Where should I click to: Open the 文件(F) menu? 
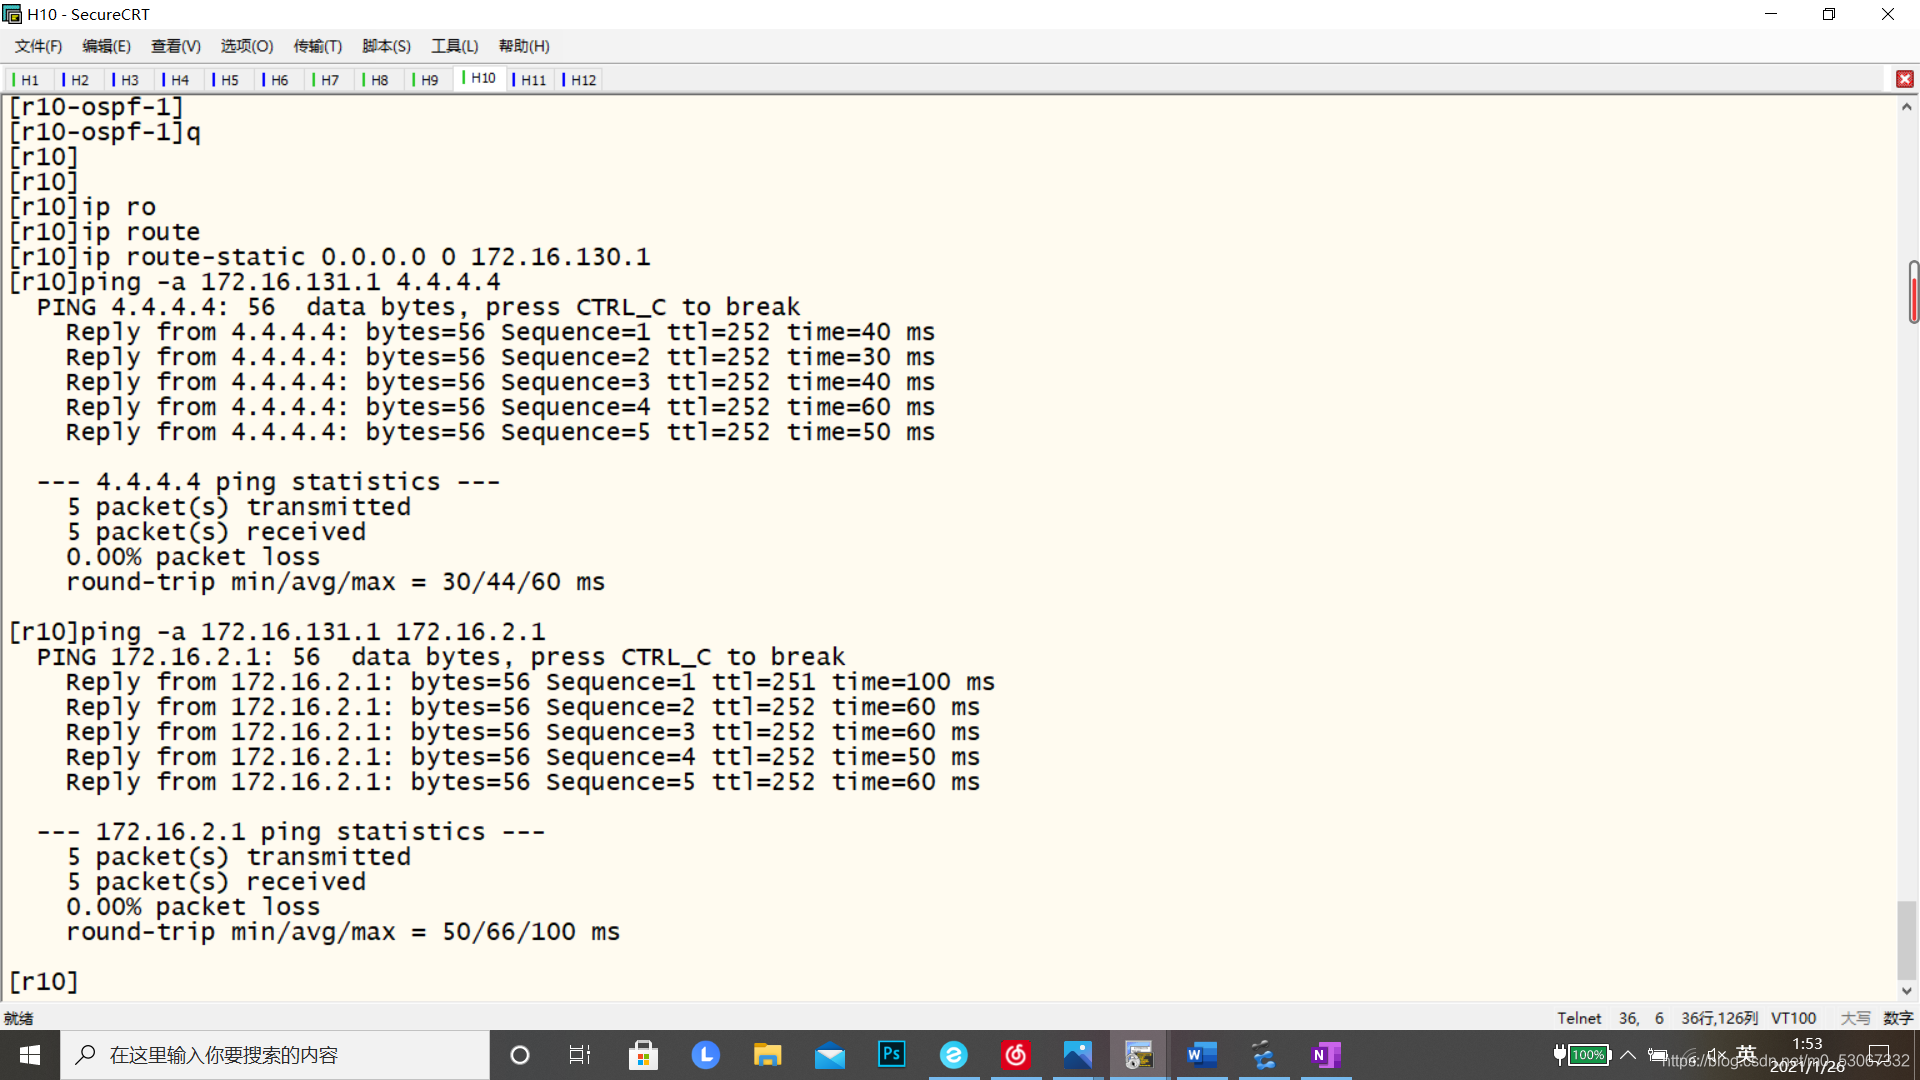coord(38,46)
